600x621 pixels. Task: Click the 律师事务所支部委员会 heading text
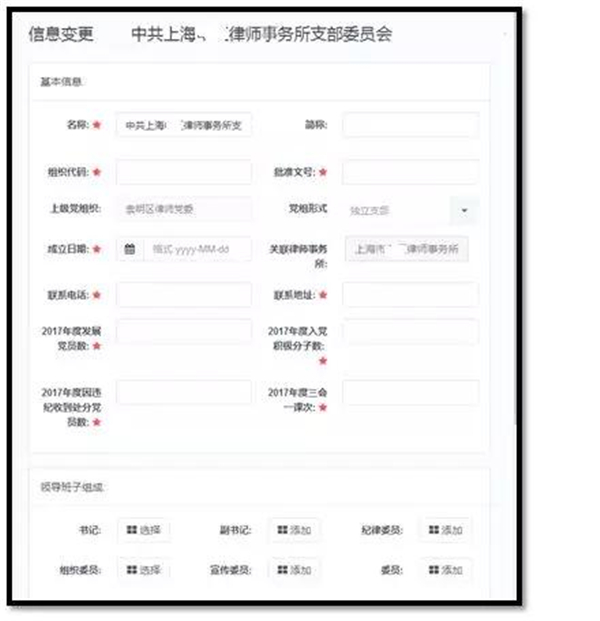(310, 34)
